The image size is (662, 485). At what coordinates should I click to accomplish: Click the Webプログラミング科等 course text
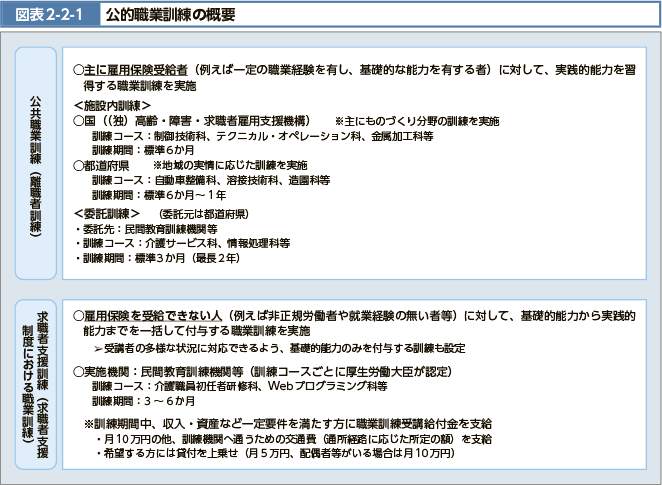tap(324, 386)
